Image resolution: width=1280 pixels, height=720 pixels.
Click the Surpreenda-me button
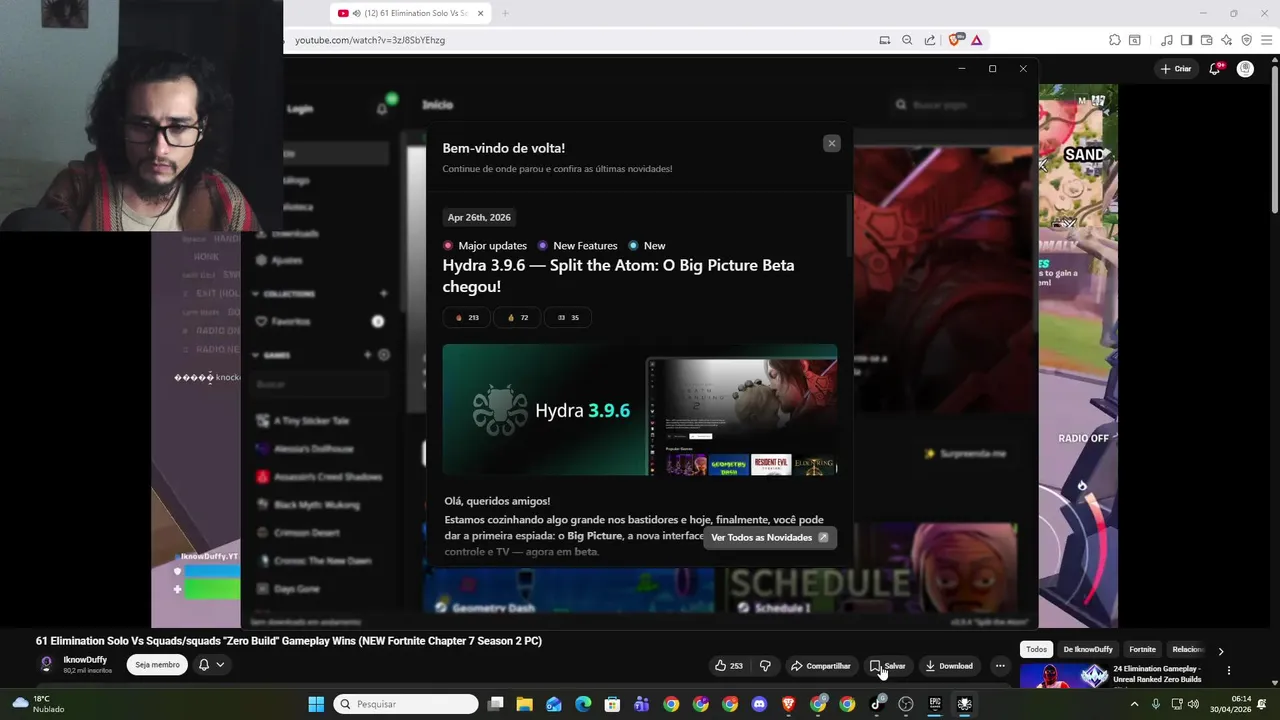tap(966, 453)
